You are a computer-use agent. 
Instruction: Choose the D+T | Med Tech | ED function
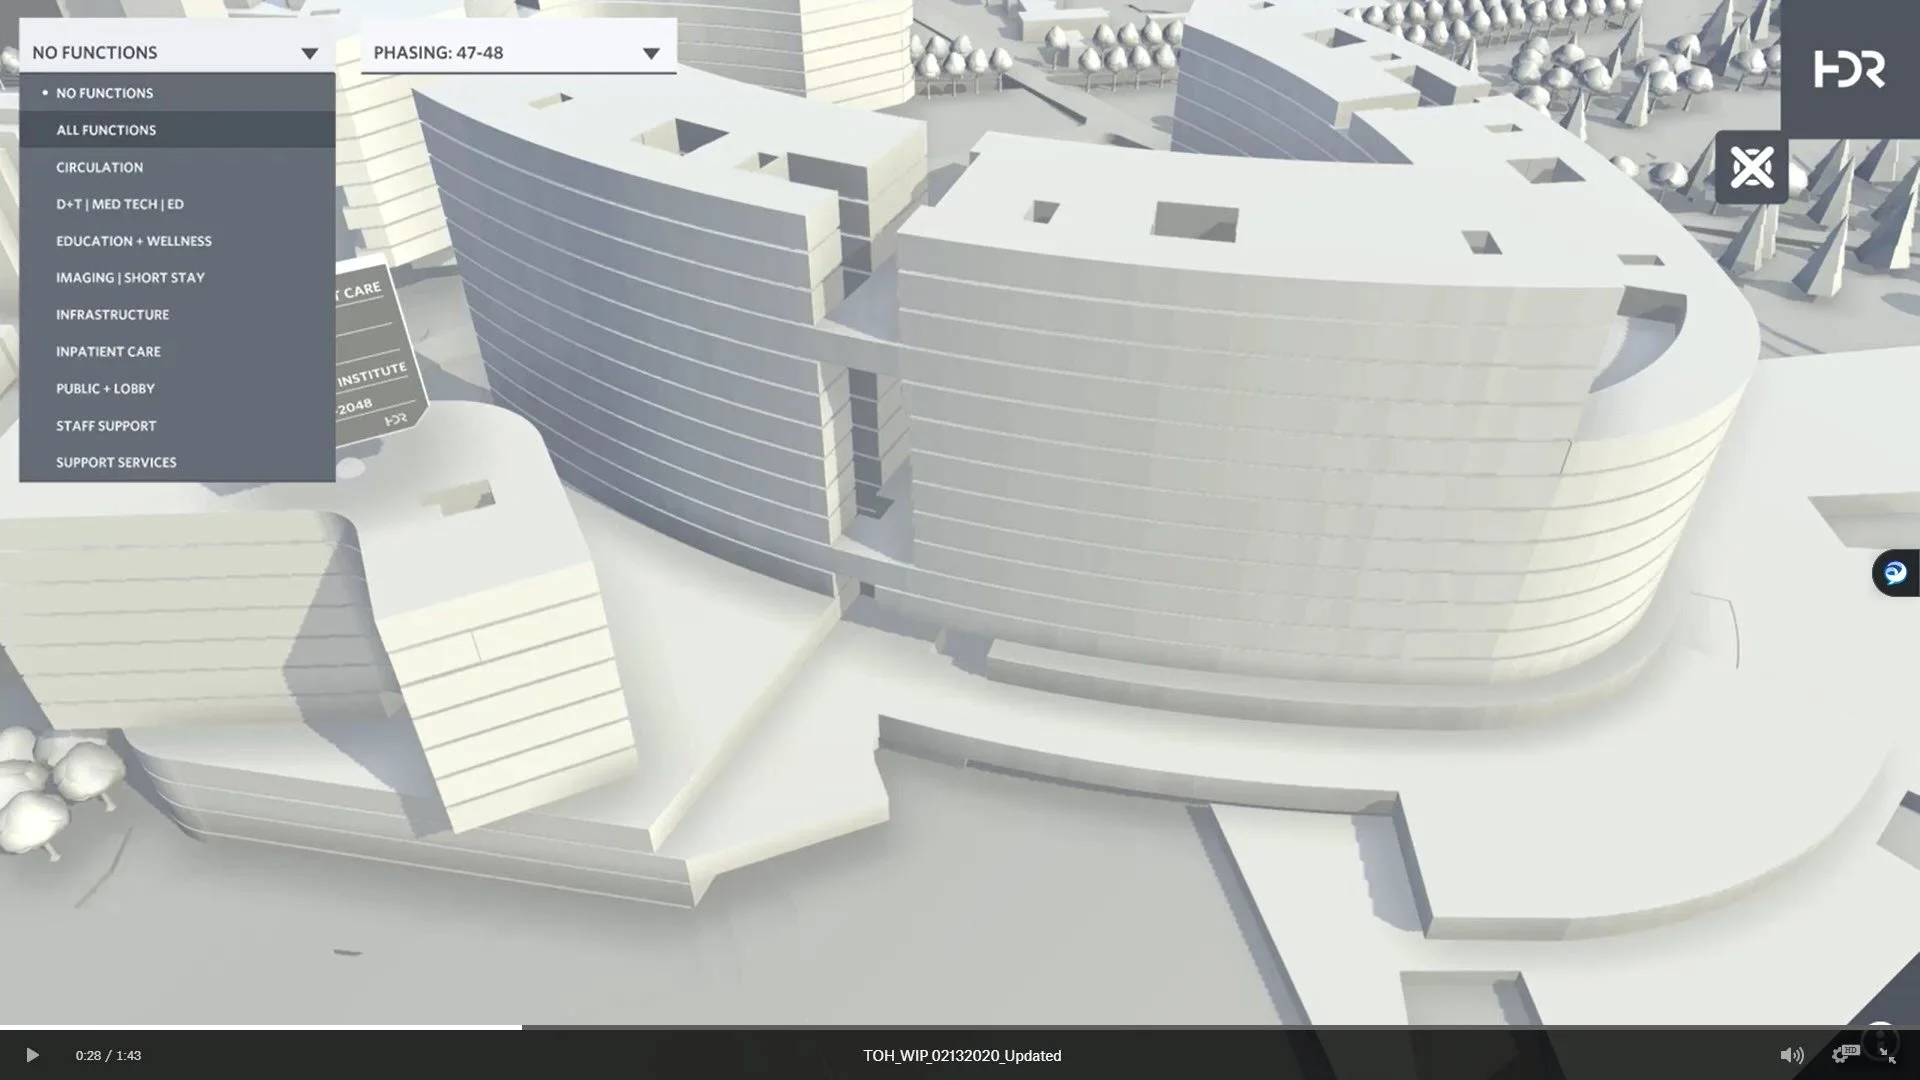pyautogui.click(x=120, y=204)
